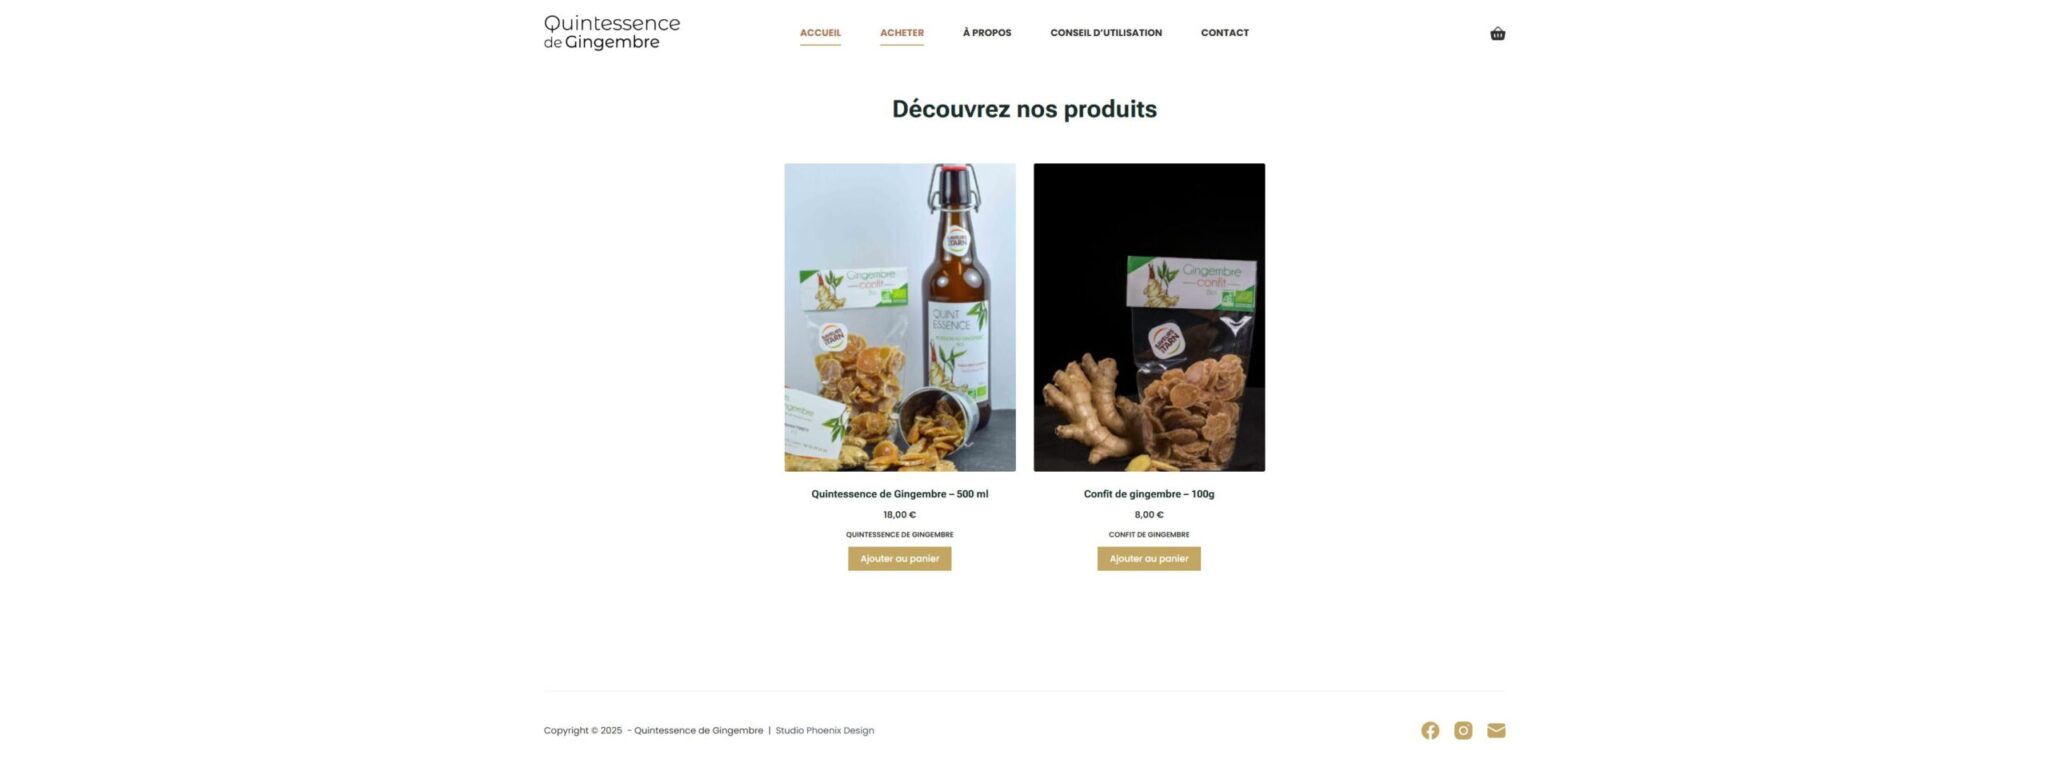
Task: Add Confit de gingembre 100g to cart
Action: [1149, 559]
